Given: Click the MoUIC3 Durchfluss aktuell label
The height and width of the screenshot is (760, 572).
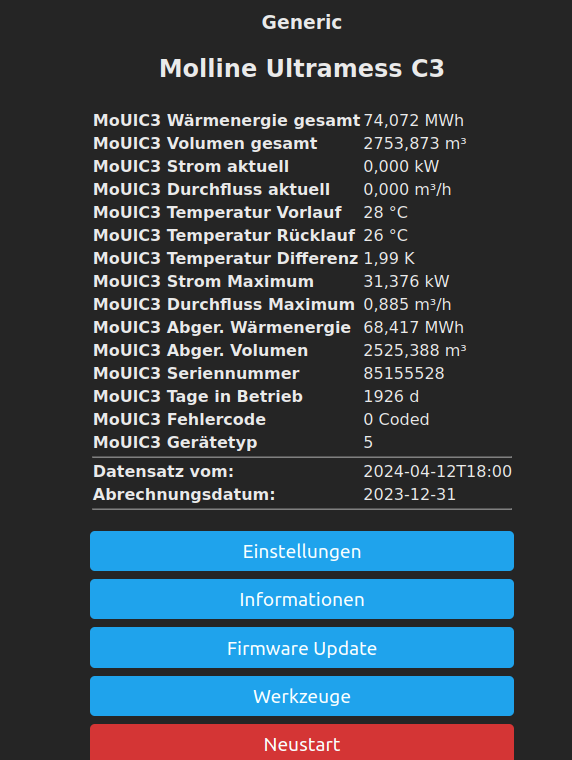Looking at the screenshot, I should (x=211, y=190).
